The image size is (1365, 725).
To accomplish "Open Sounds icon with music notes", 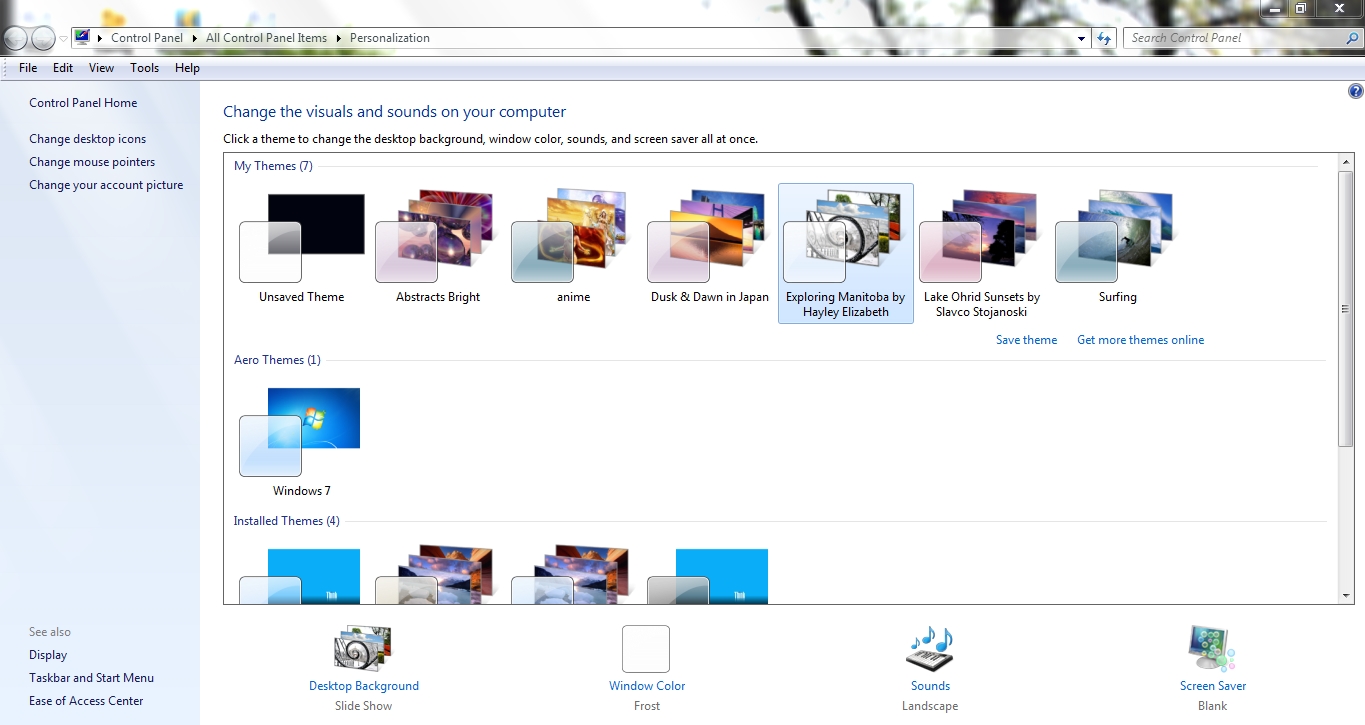I will click(x=930, y=648).
